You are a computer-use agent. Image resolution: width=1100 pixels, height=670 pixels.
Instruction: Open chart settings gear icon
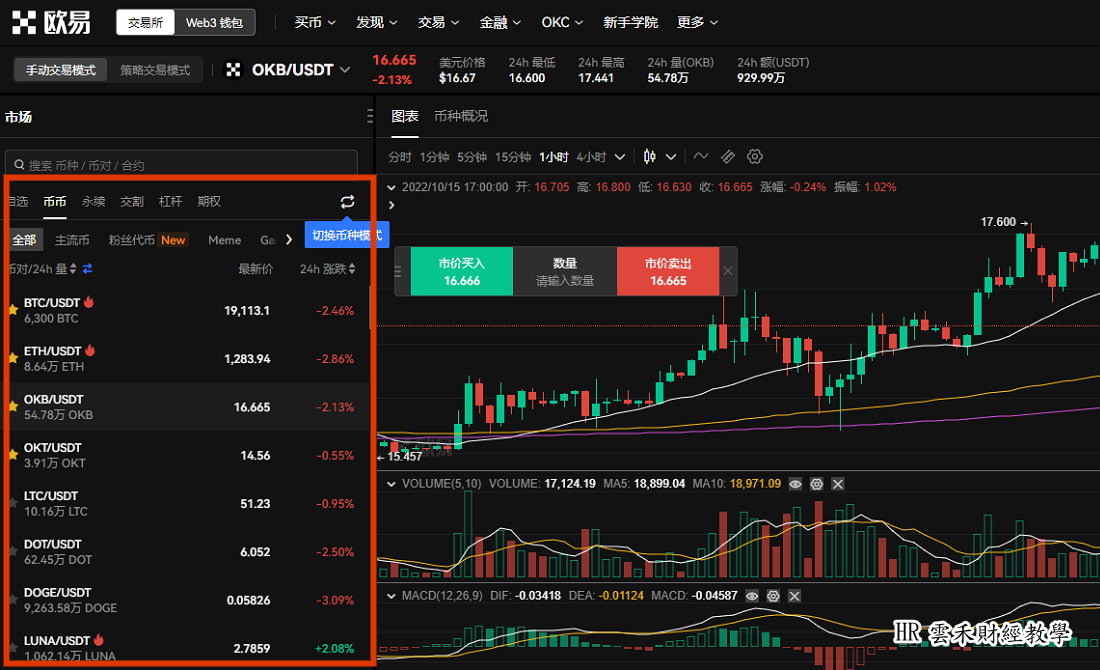coord(755,156)
